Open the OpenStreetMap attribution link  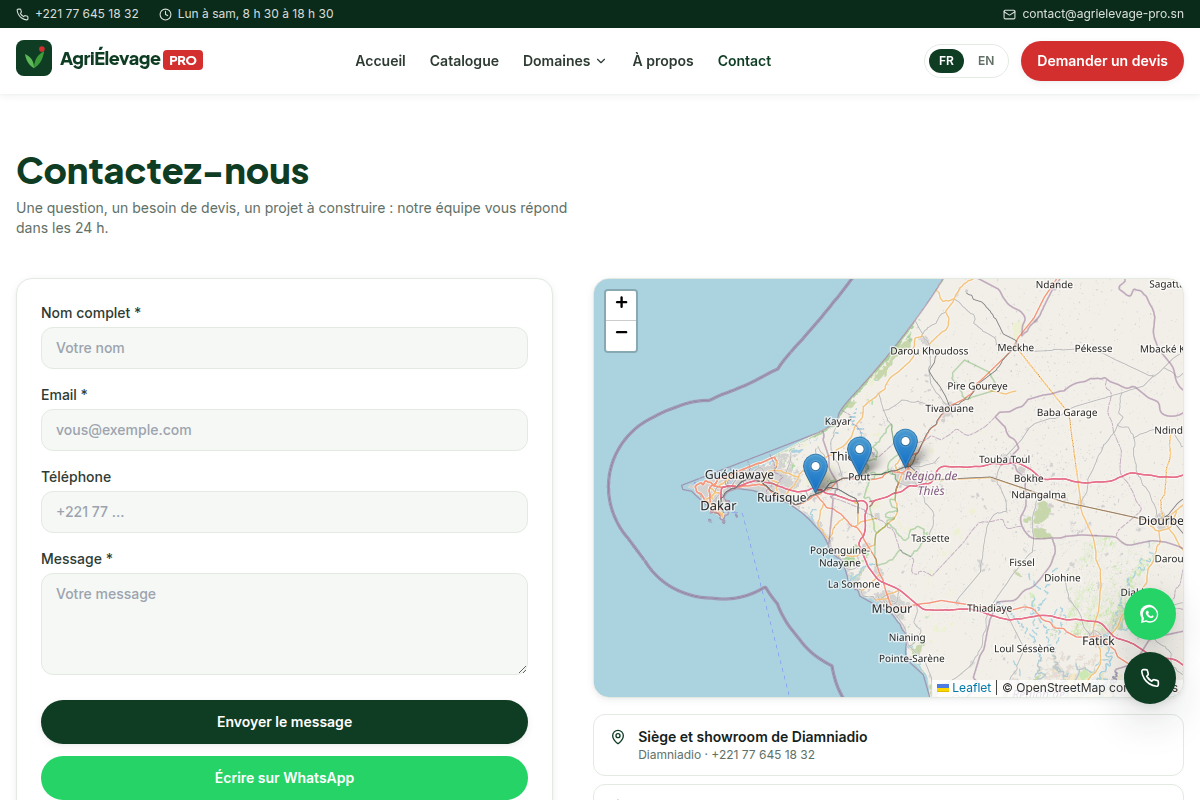point(1060,688)
